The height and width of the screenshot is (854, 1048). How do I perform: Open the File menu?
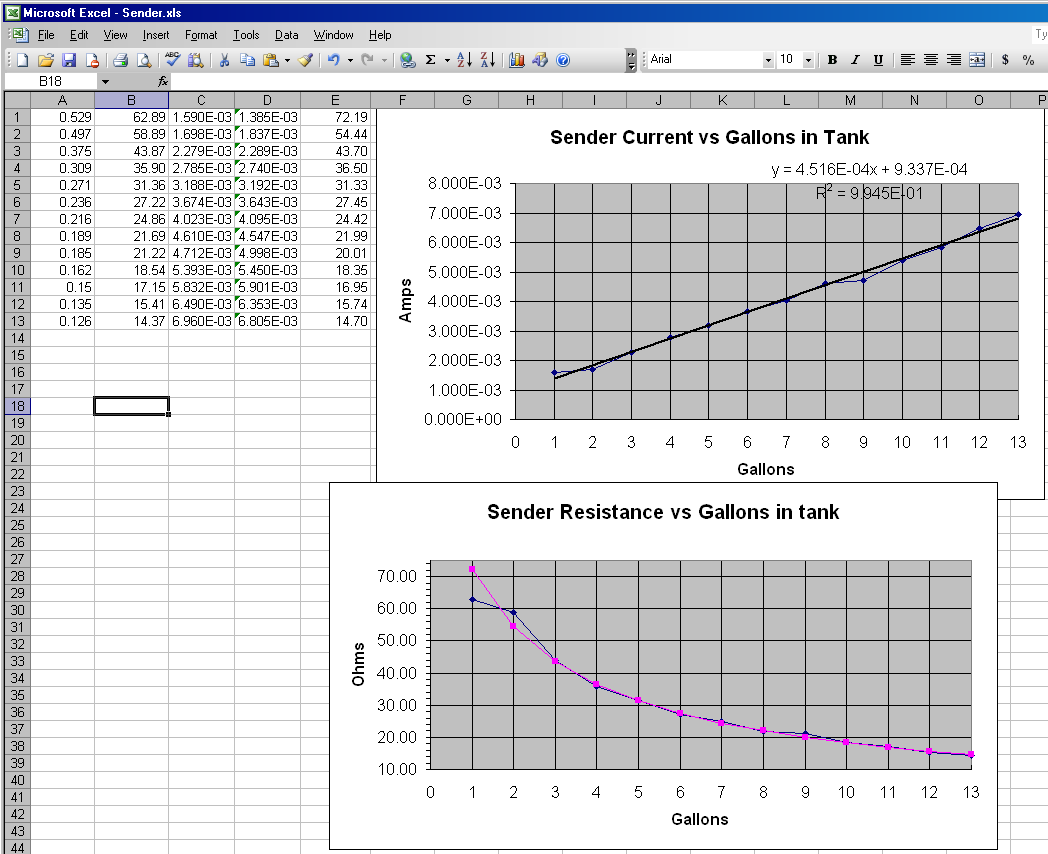tap(46, 35)
